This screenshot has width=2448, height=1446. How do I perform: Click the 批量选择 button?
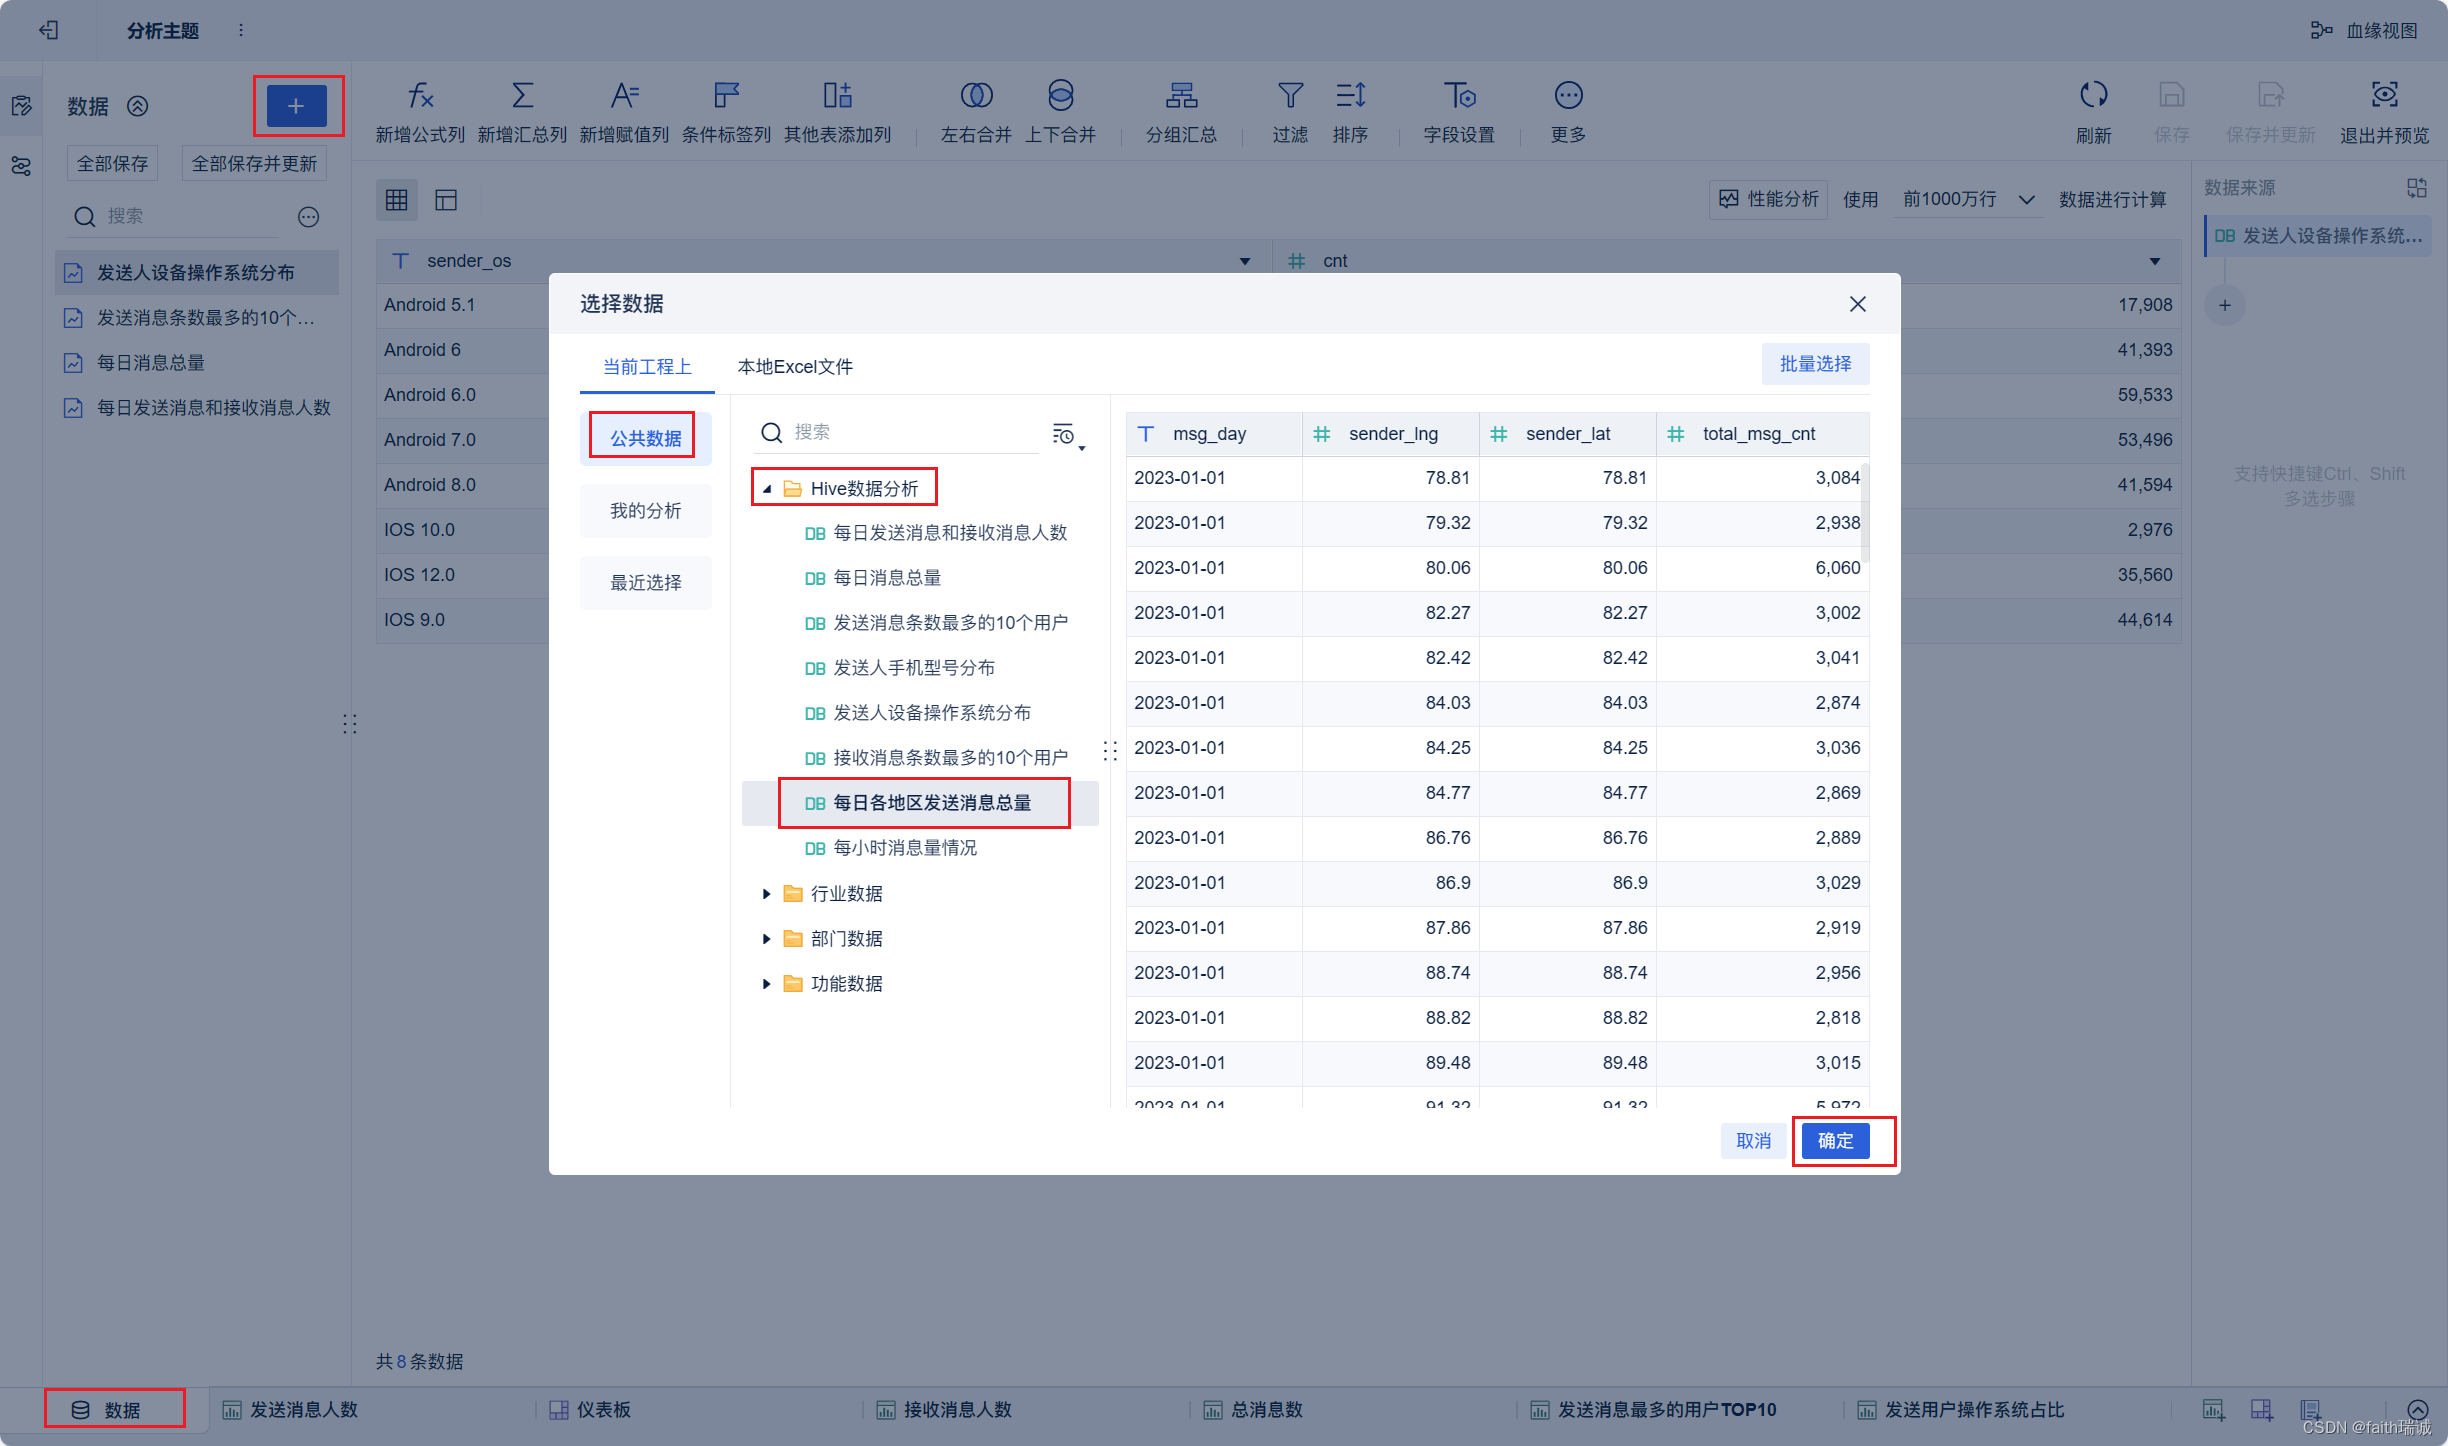(x=1815, y=364)
